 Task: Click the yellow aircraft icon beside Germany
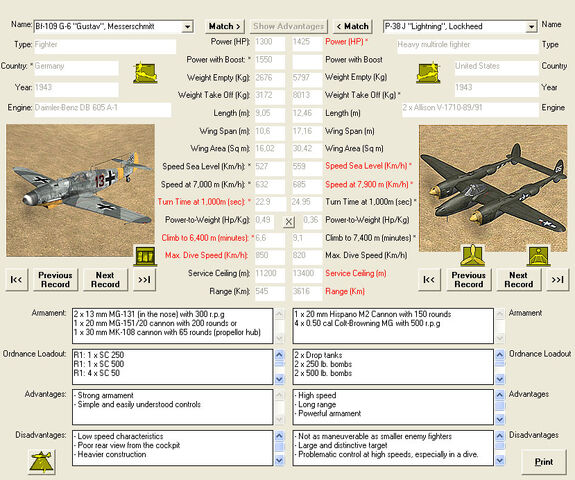pos(145,73)
